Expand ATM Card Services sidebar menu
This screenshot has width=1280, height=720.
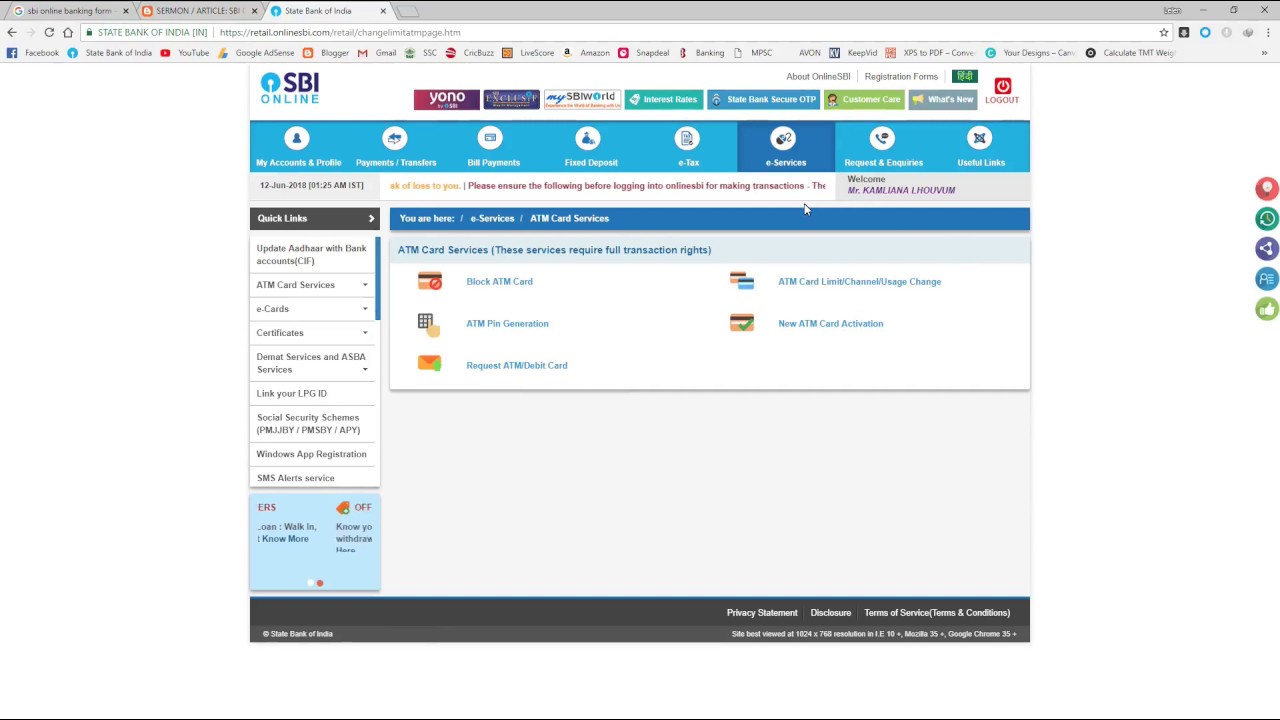[x=364, y=285]
